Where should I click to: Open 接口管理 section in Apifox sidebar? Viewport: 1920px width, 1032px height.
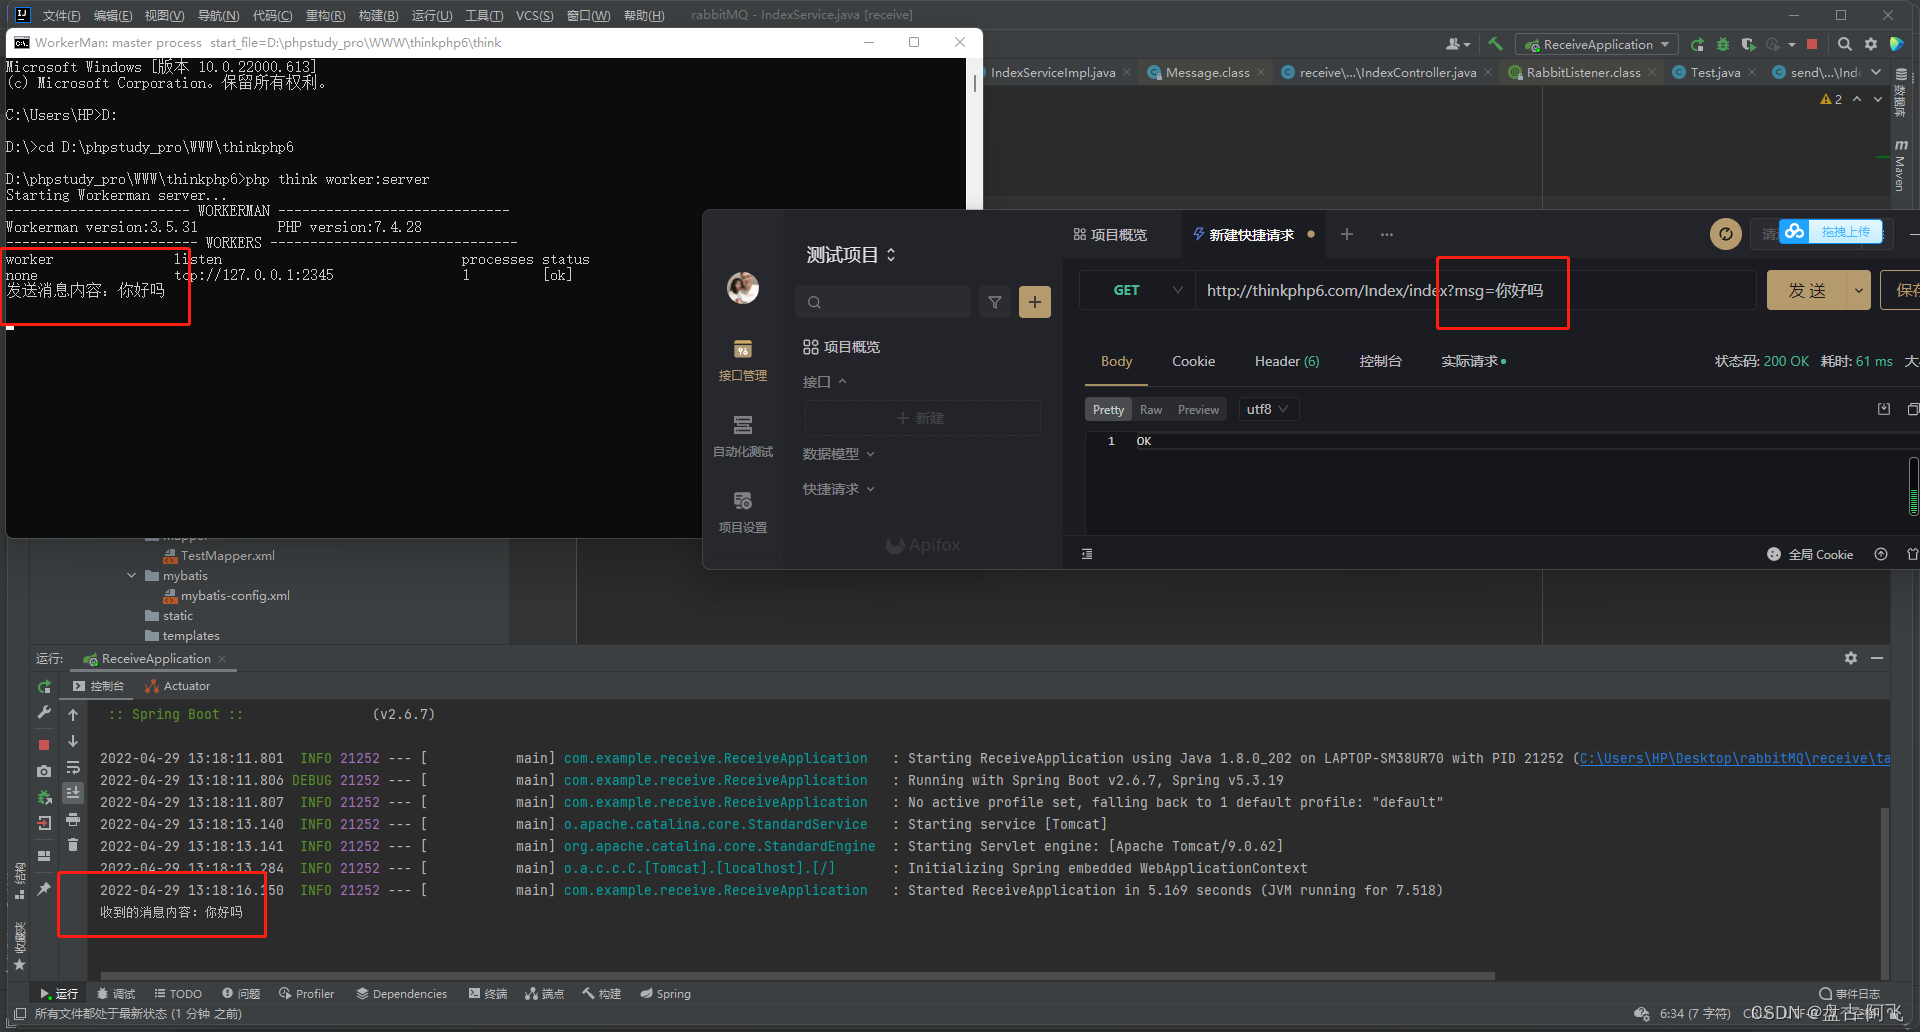[742, 350]
